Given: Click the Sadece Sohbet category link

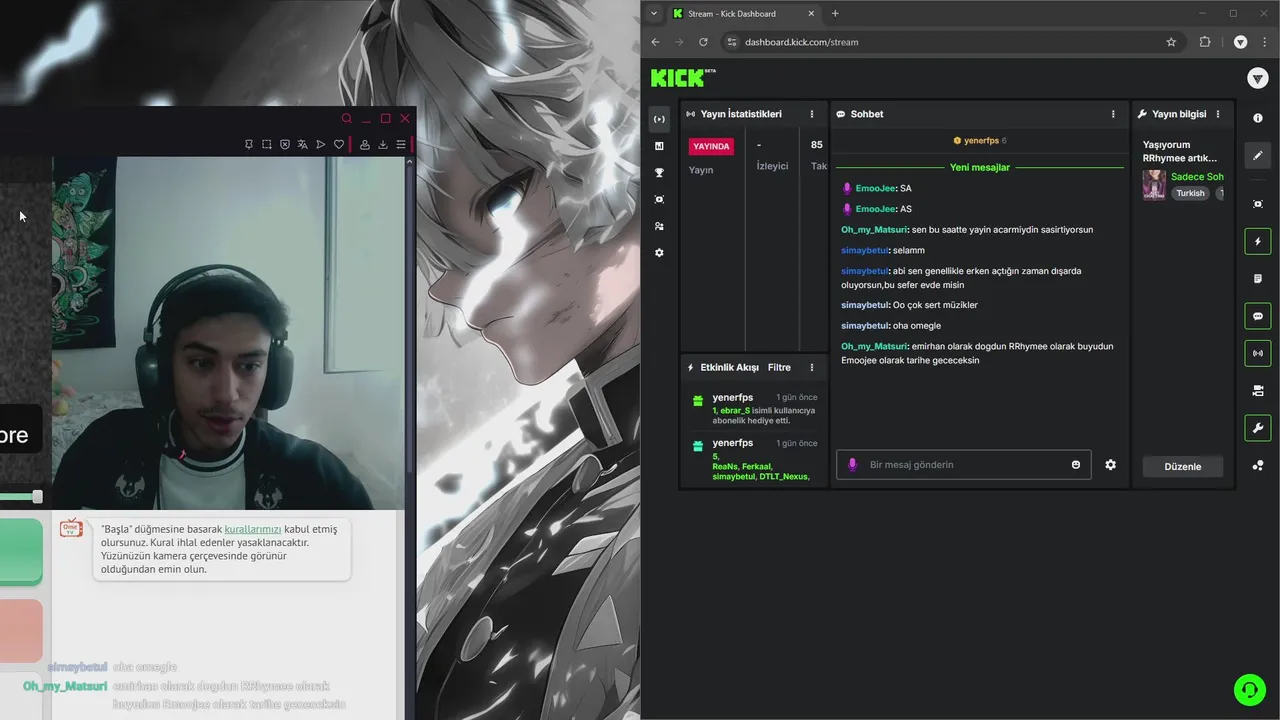Looking at the screenshot, I should 1197,177.
